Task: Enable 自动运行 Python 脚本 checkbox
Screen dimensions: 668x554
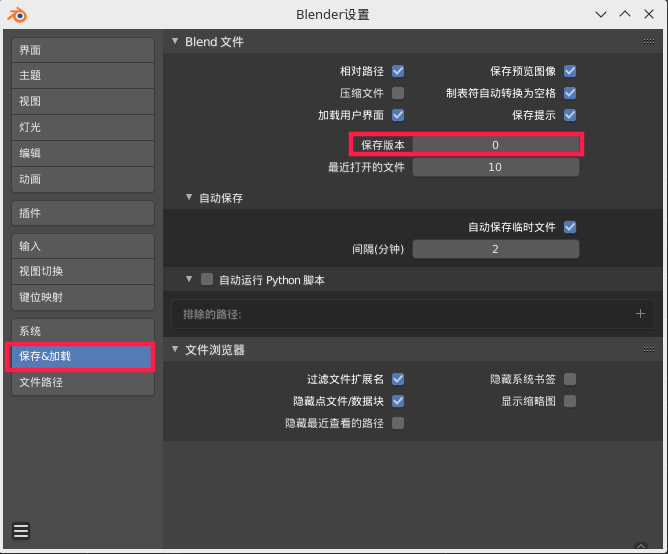Action: (x=207, y=280)
